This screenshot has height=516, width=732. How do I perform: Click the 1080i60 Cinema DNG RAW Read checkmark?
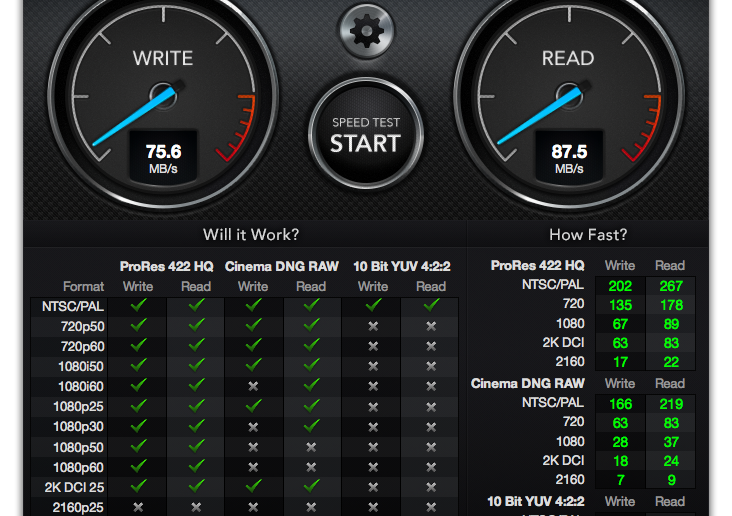[311, 385]
